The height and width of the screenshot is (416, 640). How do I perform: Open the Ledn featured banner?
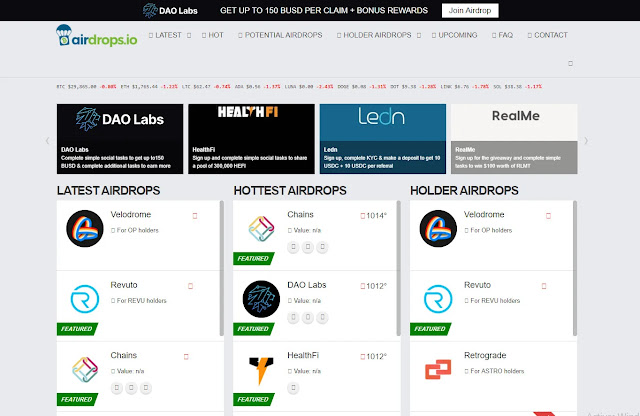(383, 139)
